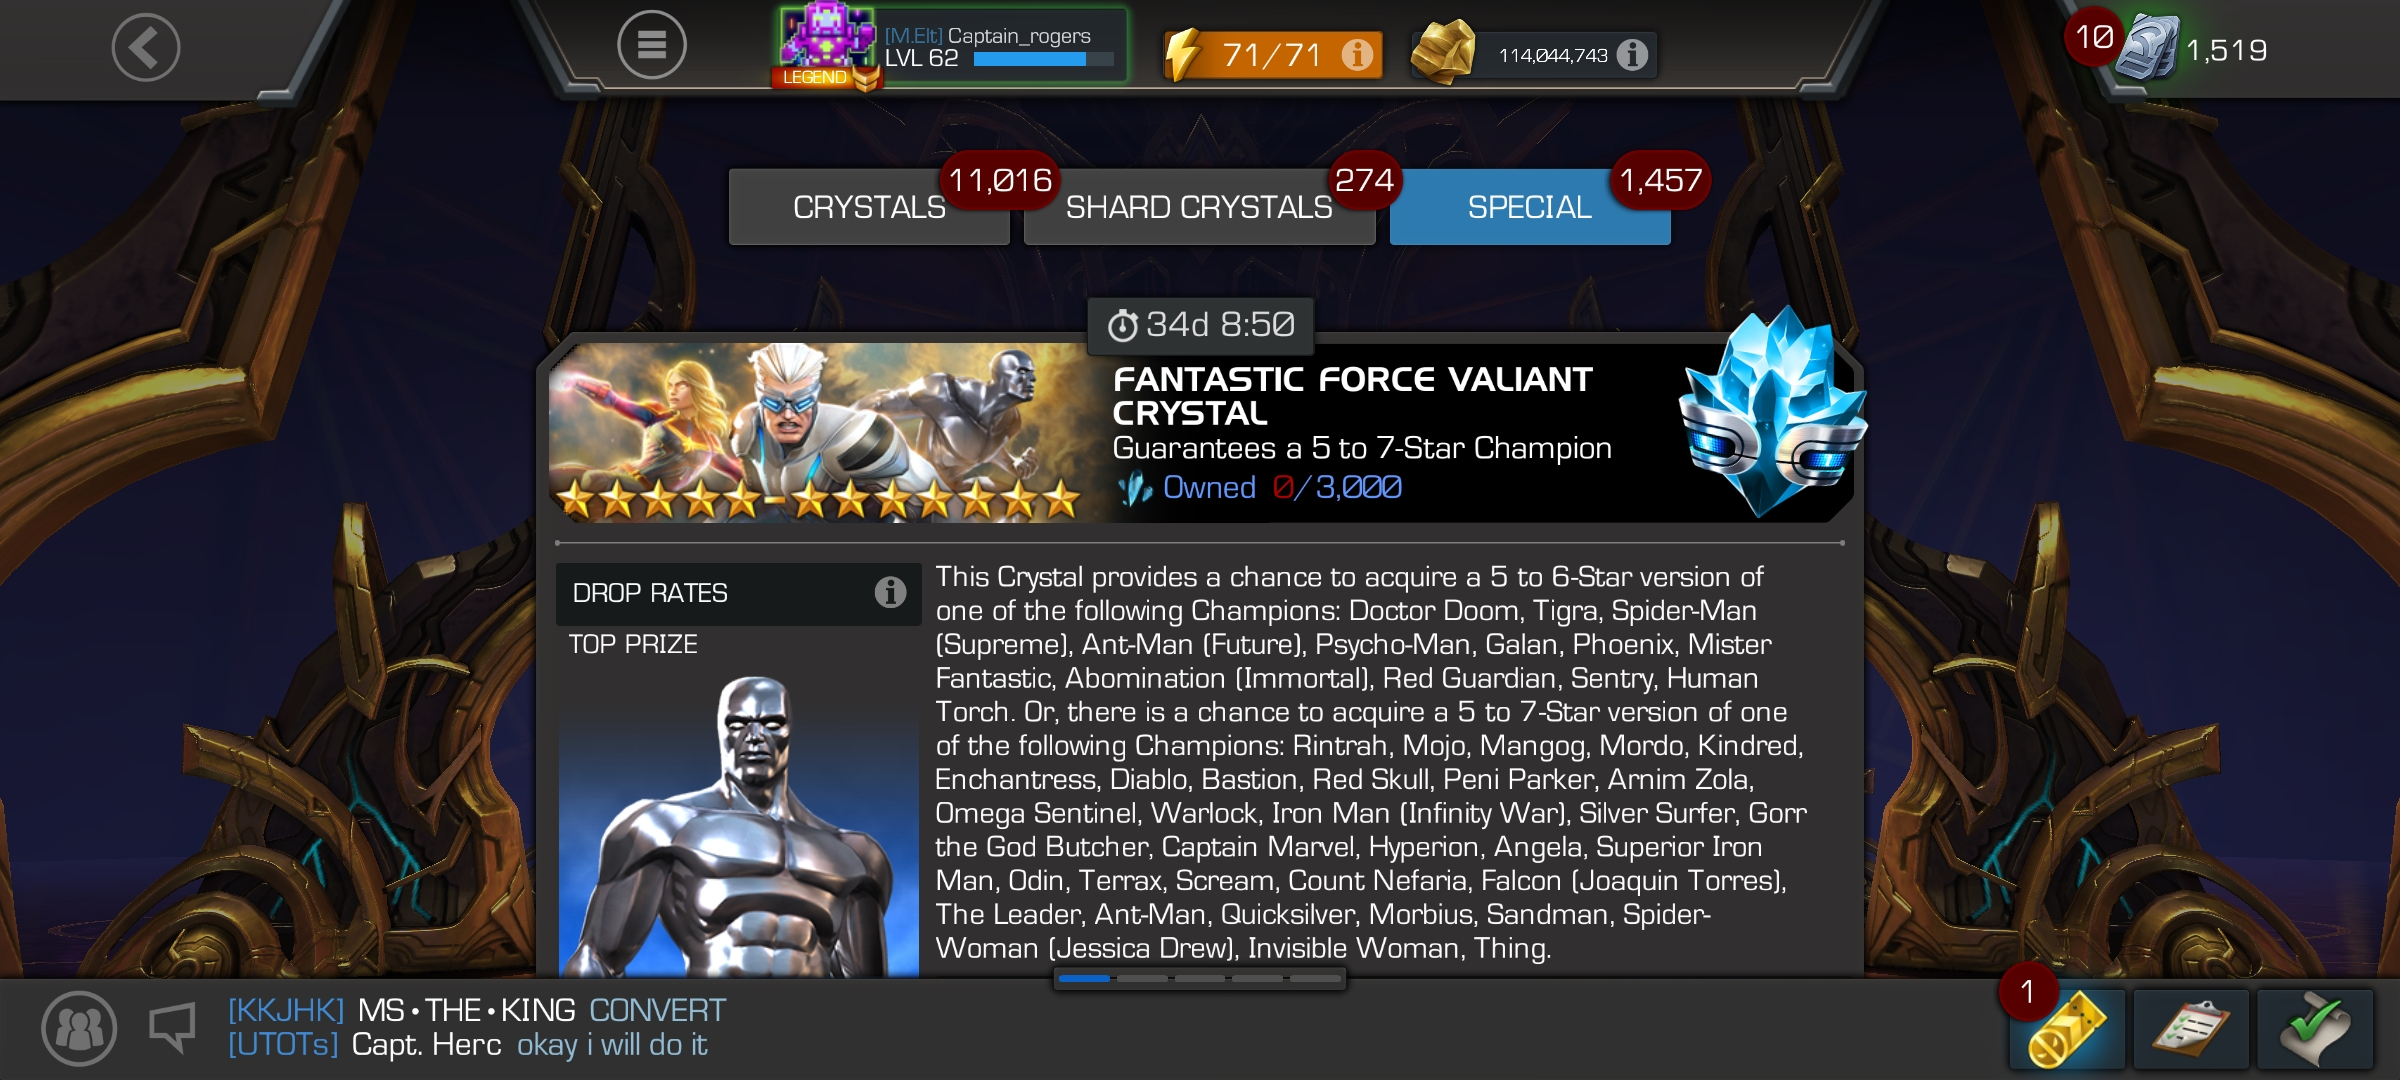
Task: Open the chat speech bubble
Action: [x=172, y=1028]
